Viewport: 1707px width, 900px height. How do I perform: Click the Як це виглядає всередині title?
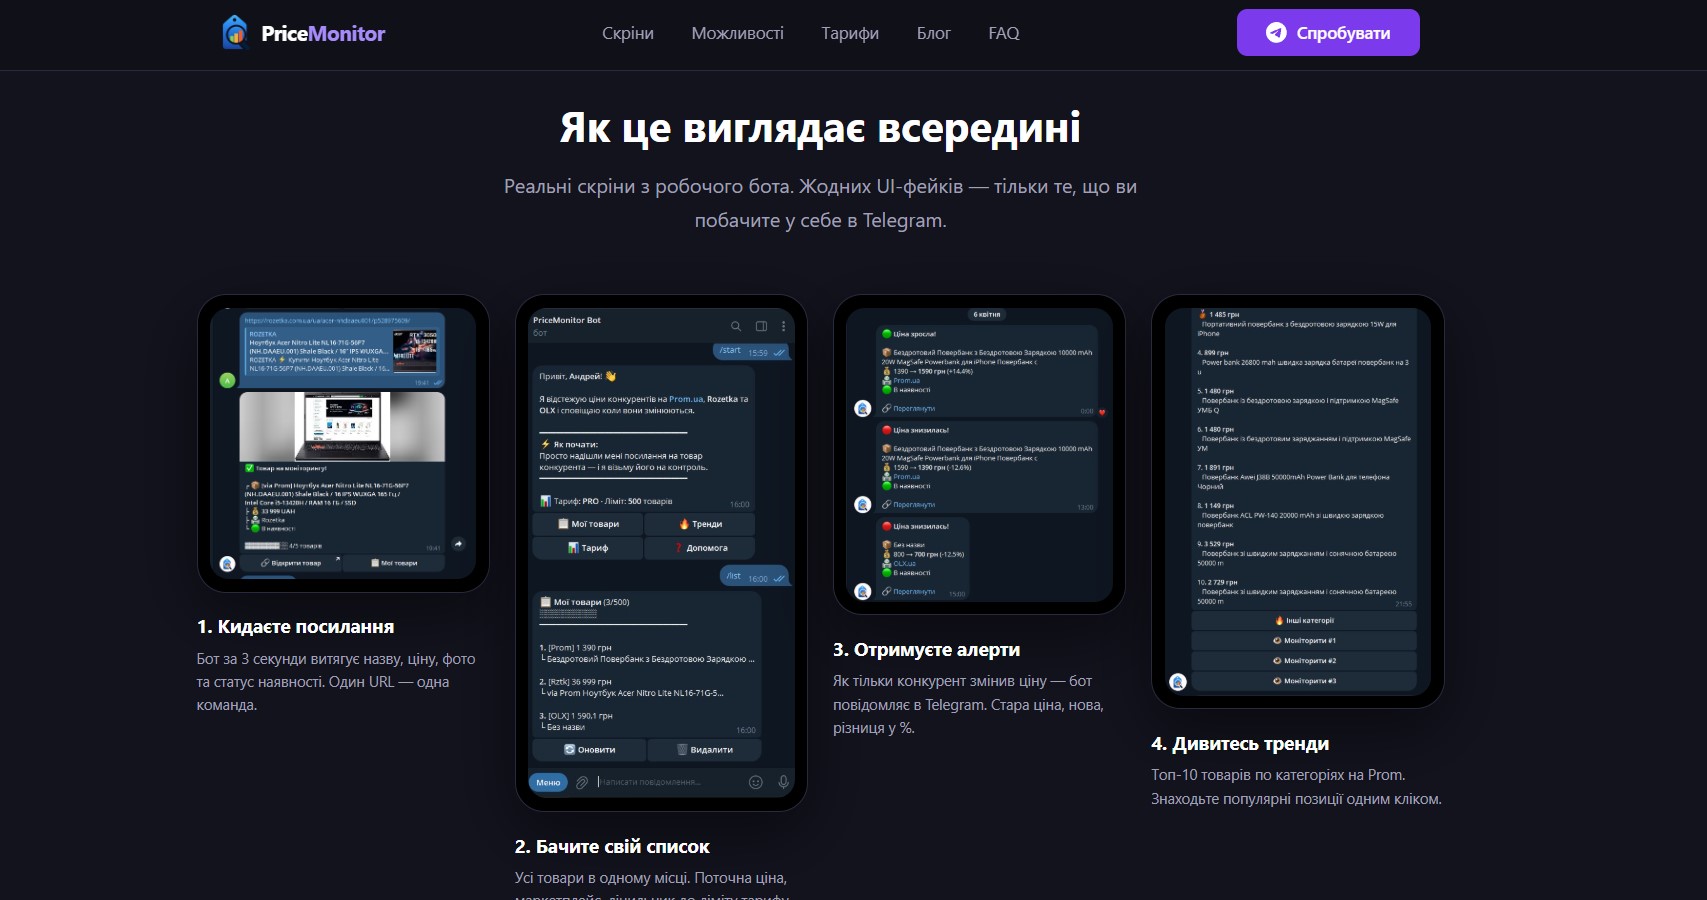coord(820,128)
